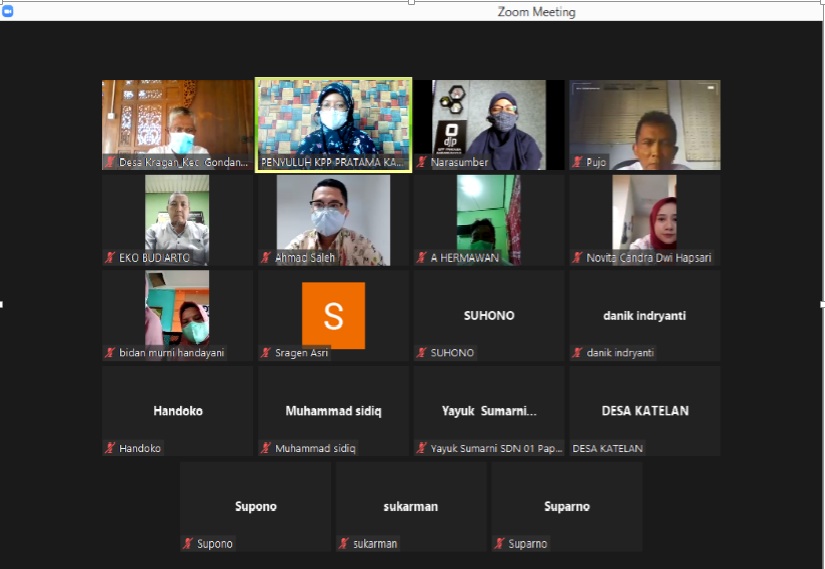Click the Zoom logo icon in title bar
This screenshot has width=825, height=569.
click(8, 11)
